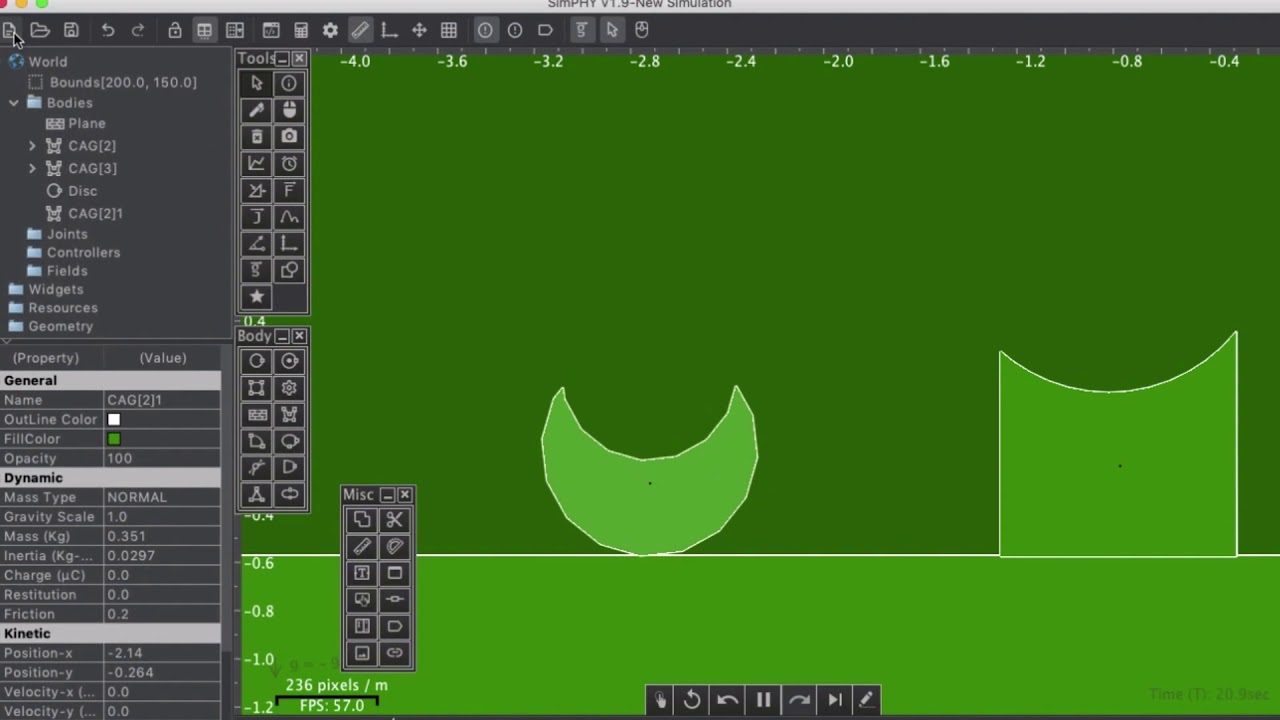
Task: Pick the info tool in Tools palette
Action: [289, 84]
